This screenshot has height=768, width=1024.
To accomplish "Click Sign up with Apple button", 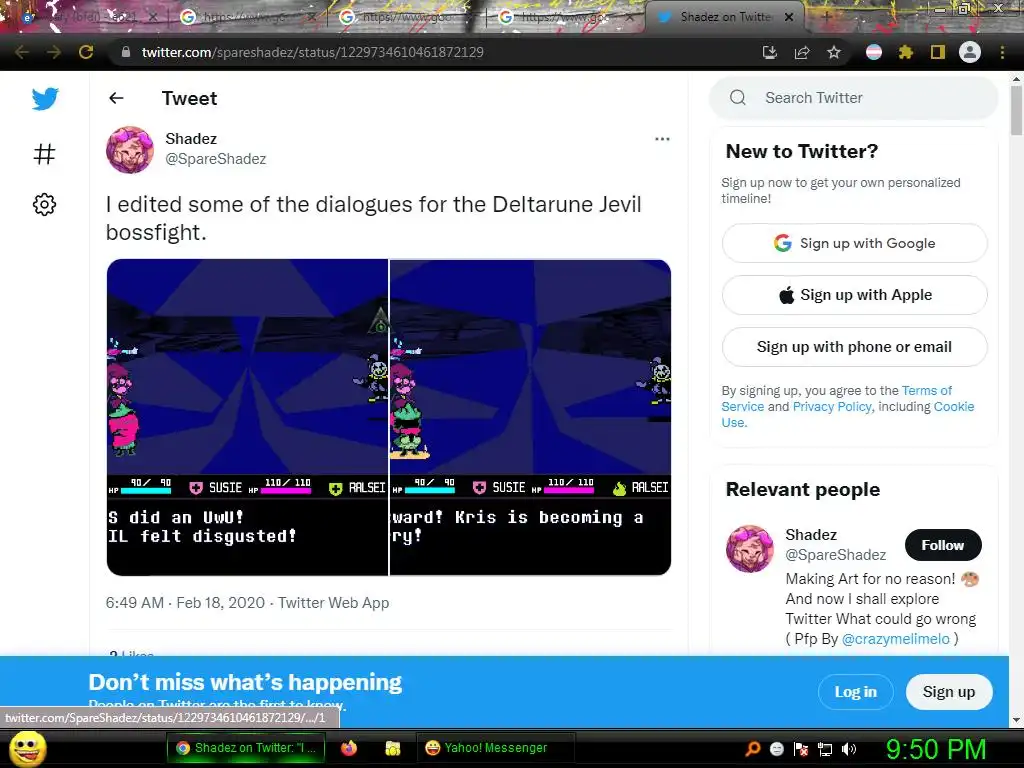I will [854, 295].
